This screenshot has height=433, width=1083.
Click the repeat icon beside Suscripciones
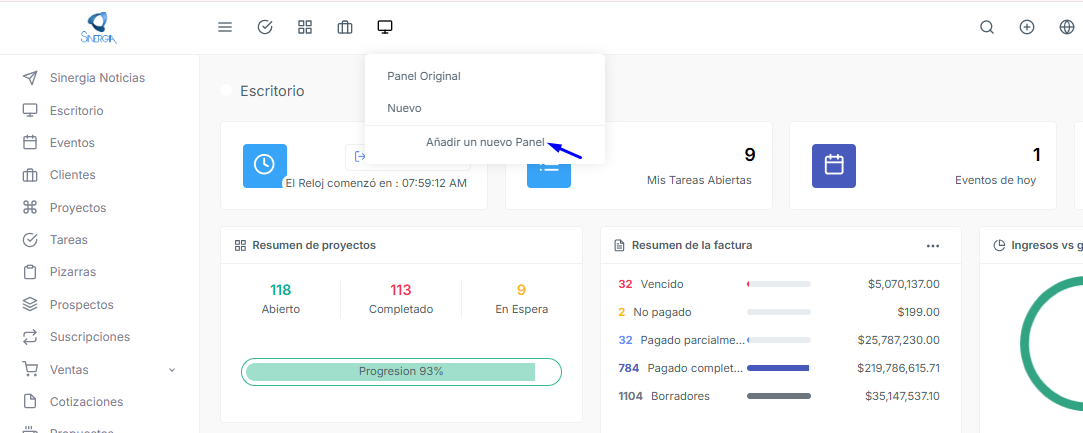click(x=30, y=337)
